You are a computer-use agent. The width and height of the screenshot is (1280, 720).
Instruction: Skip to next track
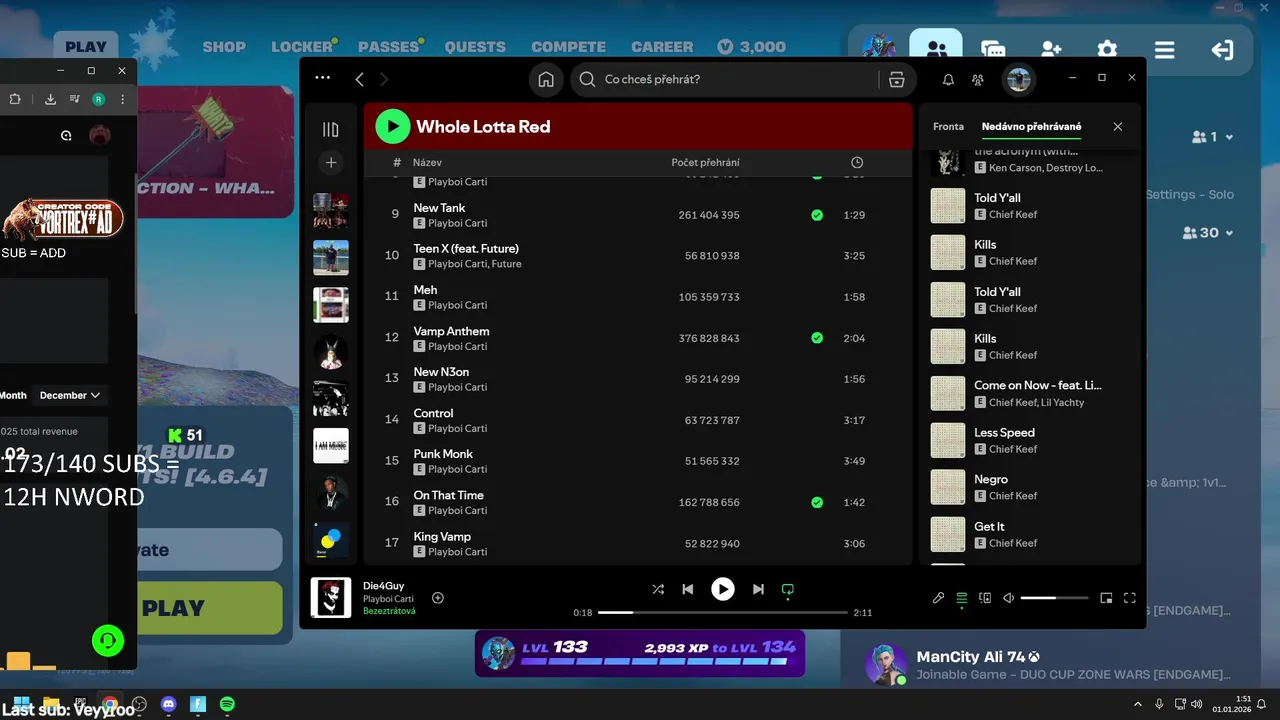pyautogui.click(x=758, y=589)
